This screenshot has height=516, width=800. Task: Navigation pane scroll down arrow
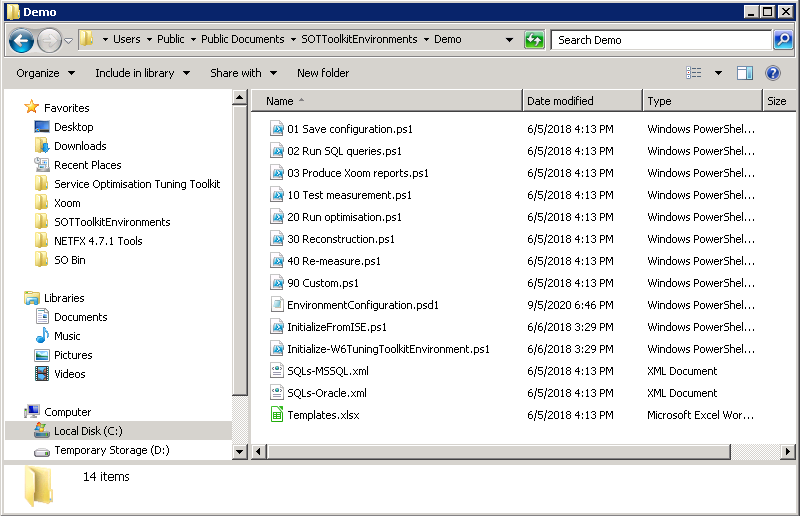coord(239,451)
